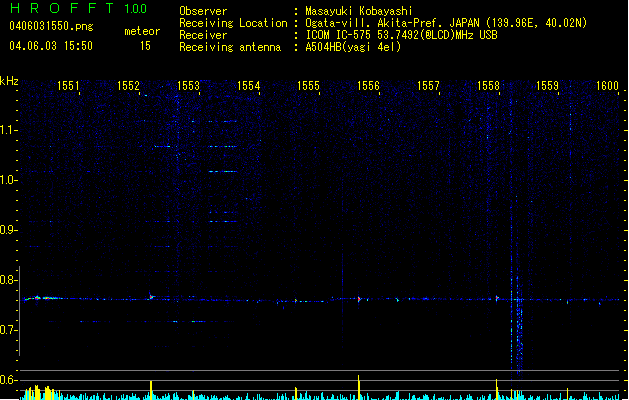Click the tallest yellow amplitude spike below 1556
Image resolution: width=629 pixels, height=400 pixels.
[x=359, y=387]
